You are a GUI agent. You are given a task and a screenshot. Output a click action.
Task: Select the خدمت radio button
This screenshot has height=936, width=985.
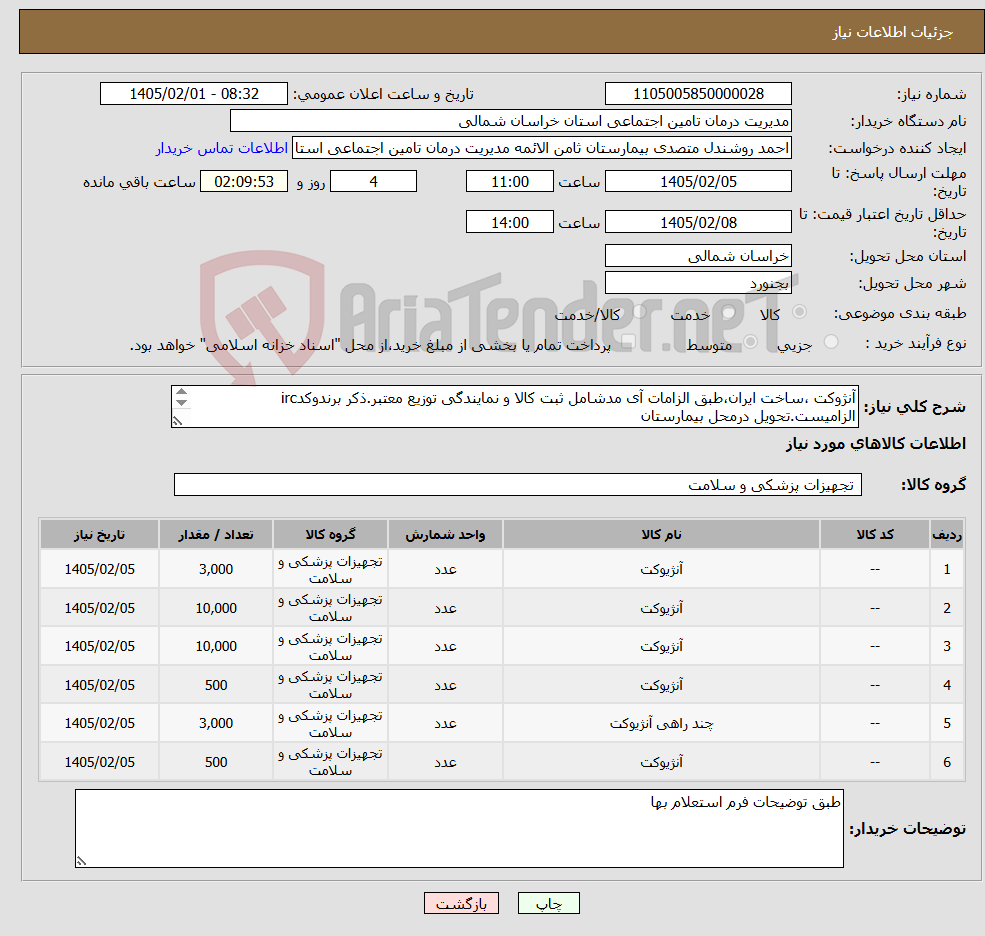click(x=729, y=312)
